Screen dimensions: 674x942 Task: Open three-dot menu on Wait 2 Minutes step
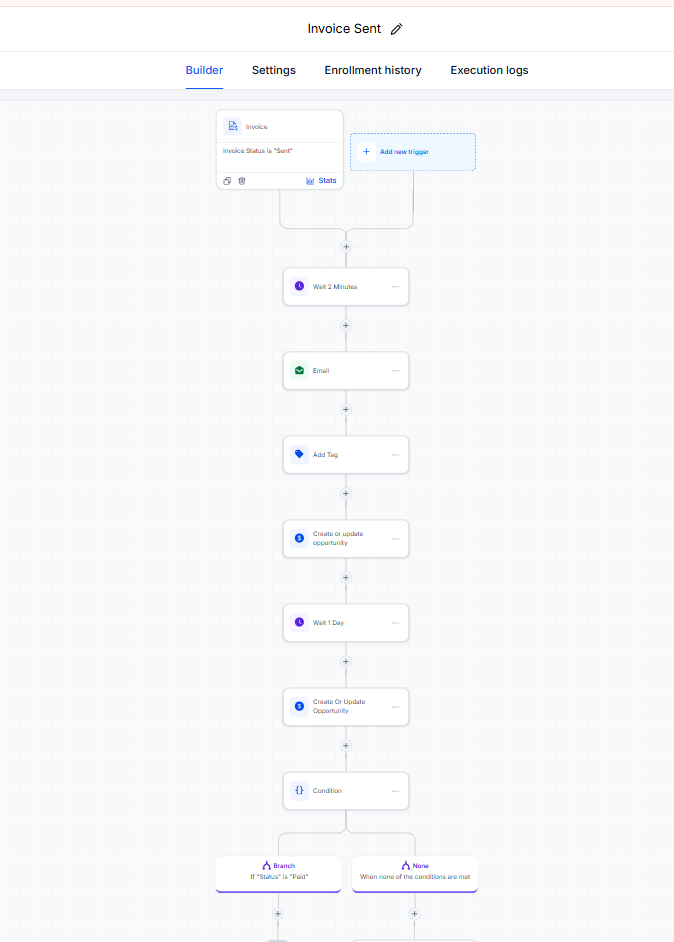(x=395, y=287)
